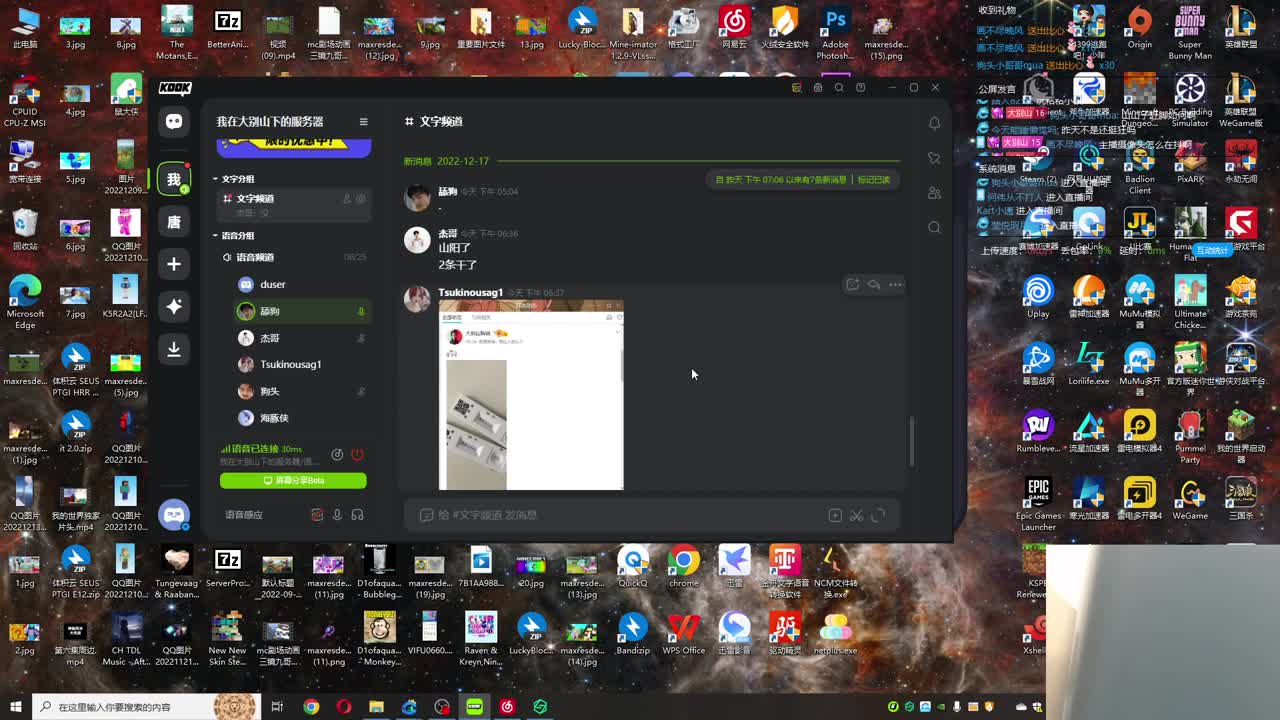1280x720 pixels.
Task: Open KOOK direct messages home icon
Action: 174,122
